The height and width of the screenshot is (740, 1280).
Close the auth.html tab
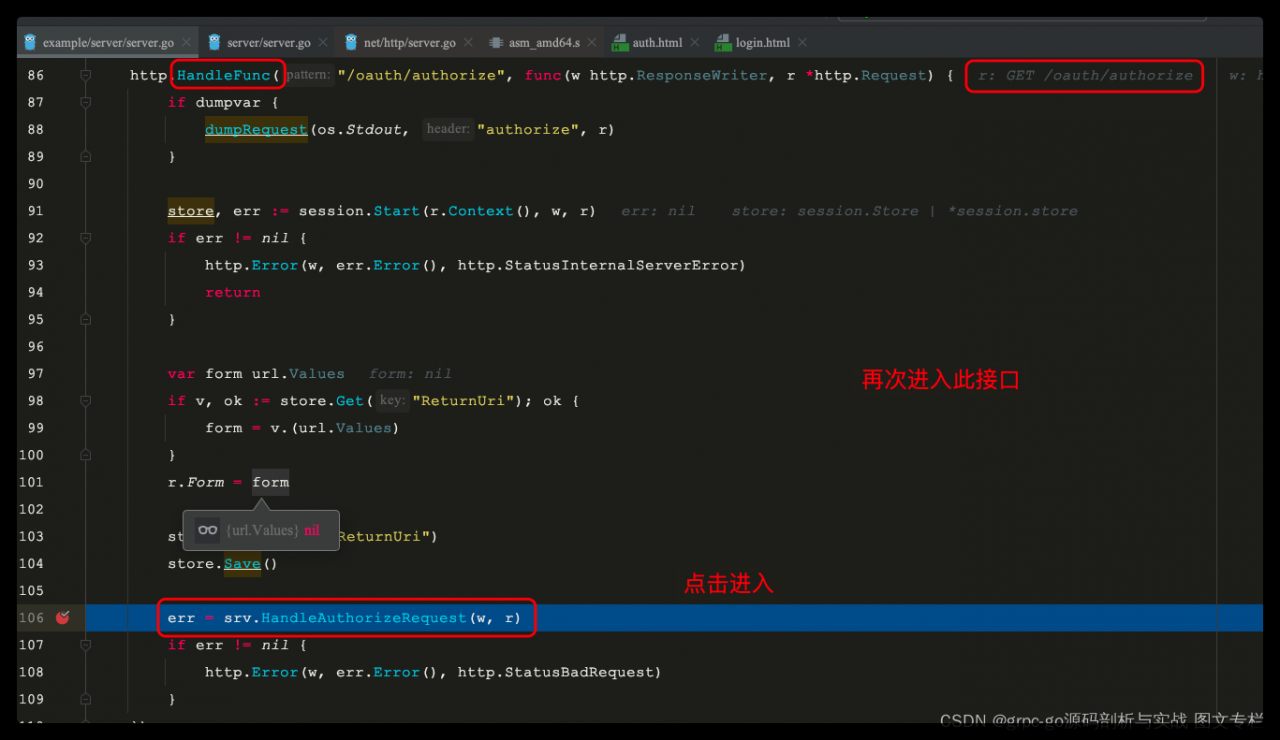point(694,43)
